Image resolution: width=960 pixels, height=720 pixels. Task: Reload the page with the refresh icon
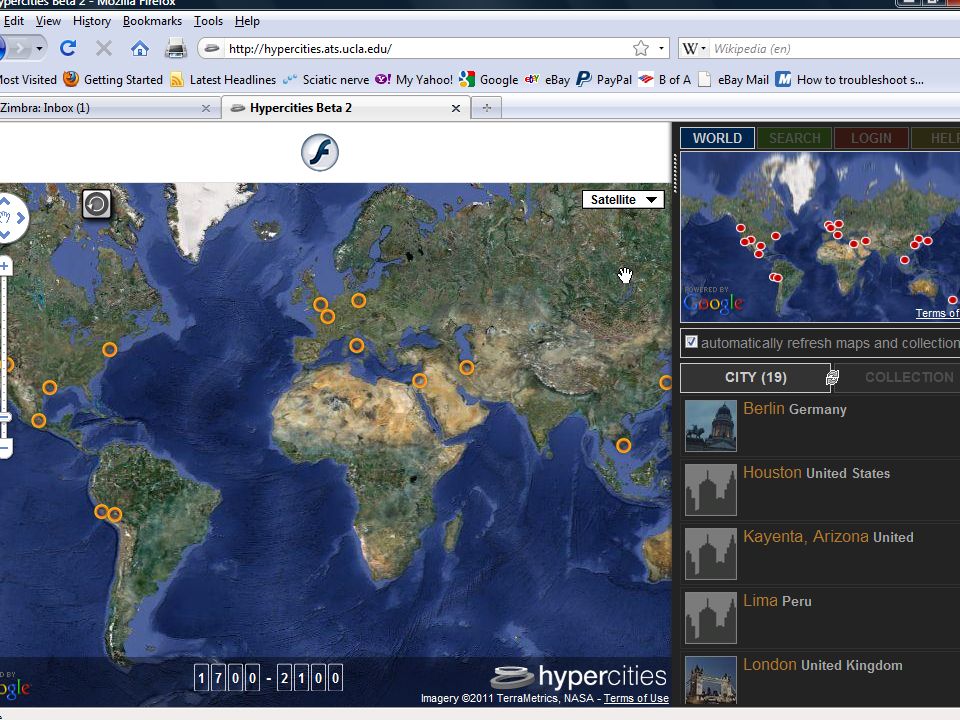(x=68, y=48)
